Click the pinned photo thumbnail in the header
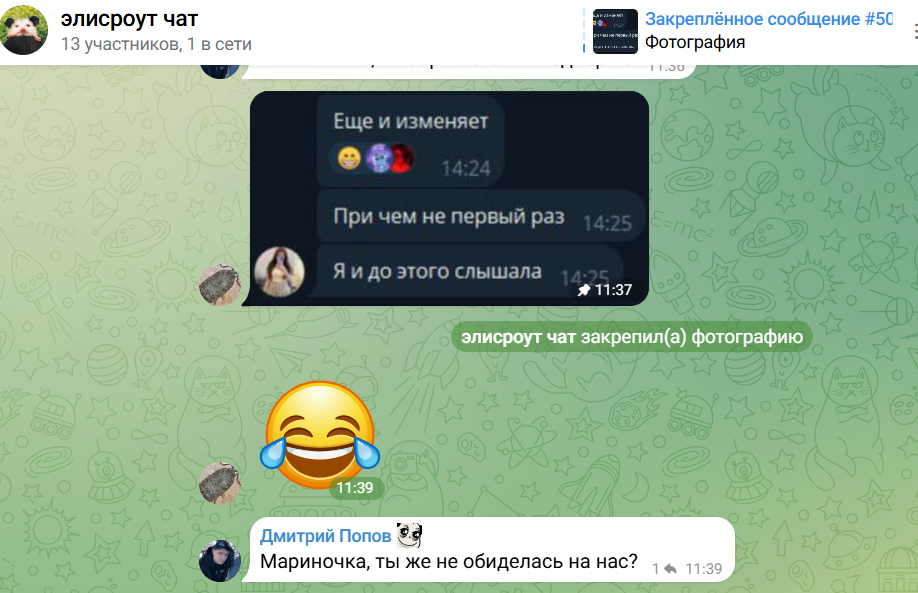Screen dimensions: 918x593 click(x=615, y=32)
